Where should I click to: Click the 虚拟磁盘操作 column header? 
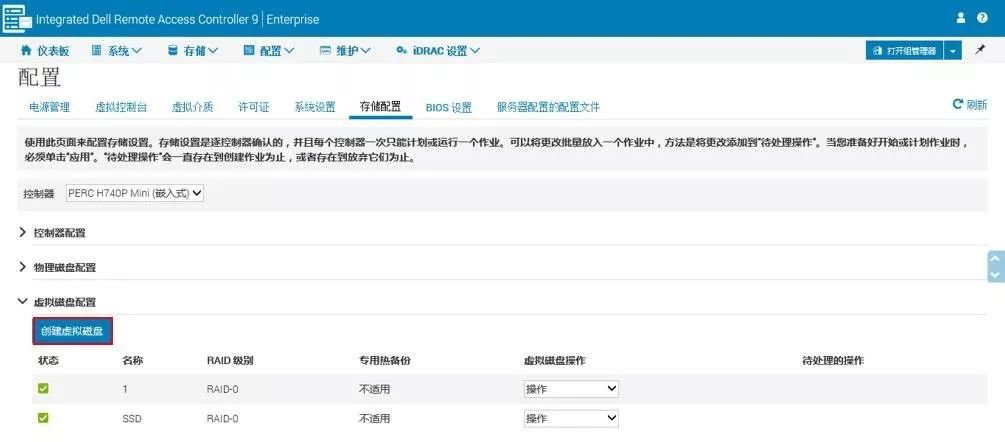(555, 360)
